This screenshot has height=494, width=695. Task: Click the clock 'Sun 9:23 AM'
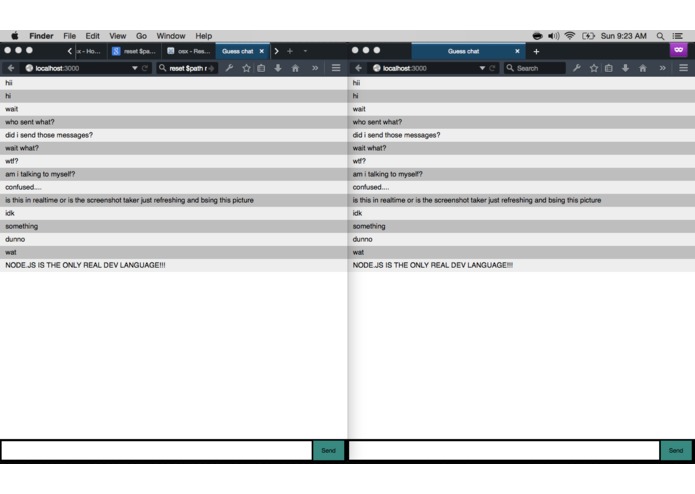(624, 36)
